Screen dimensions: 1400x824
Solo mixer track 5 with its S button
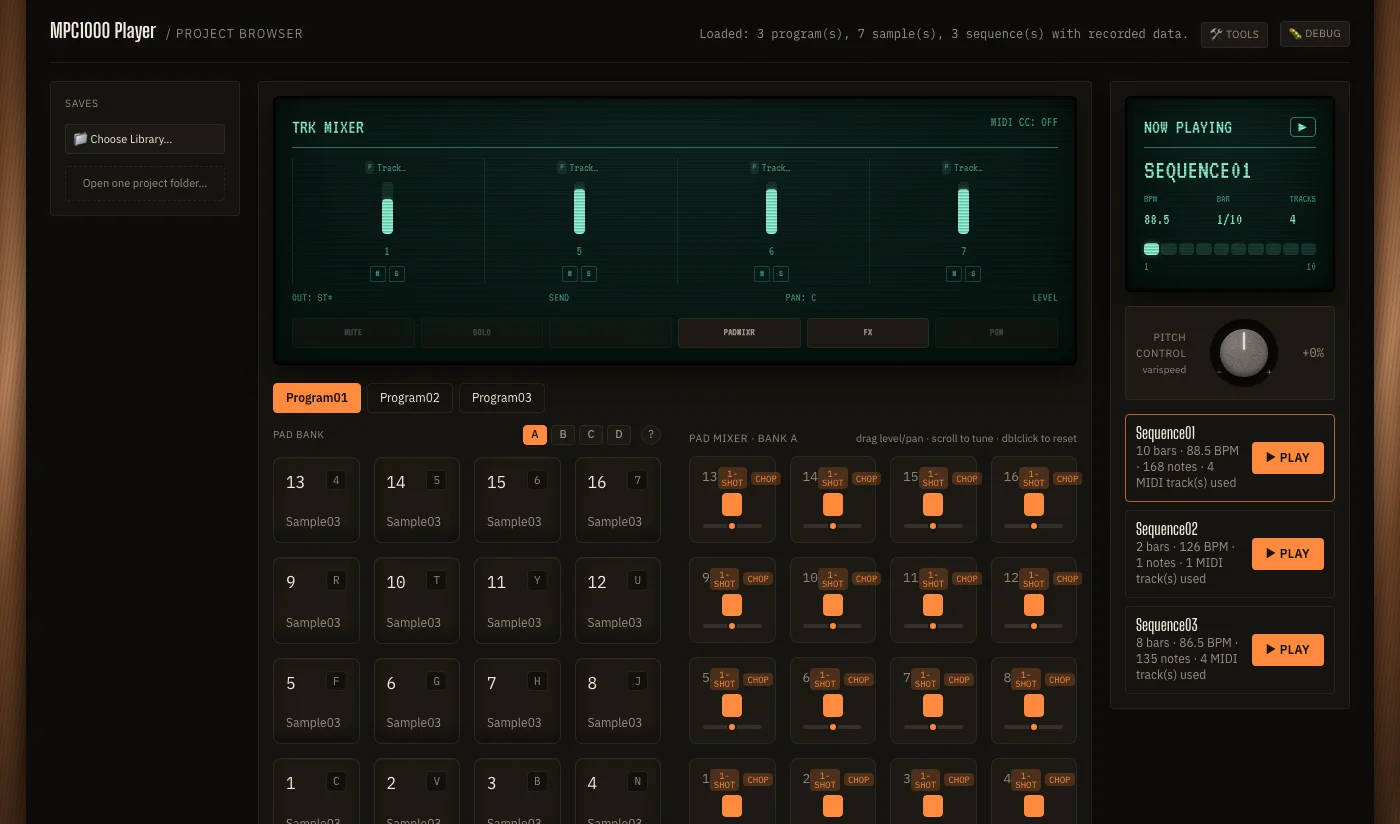click(589, 274)
